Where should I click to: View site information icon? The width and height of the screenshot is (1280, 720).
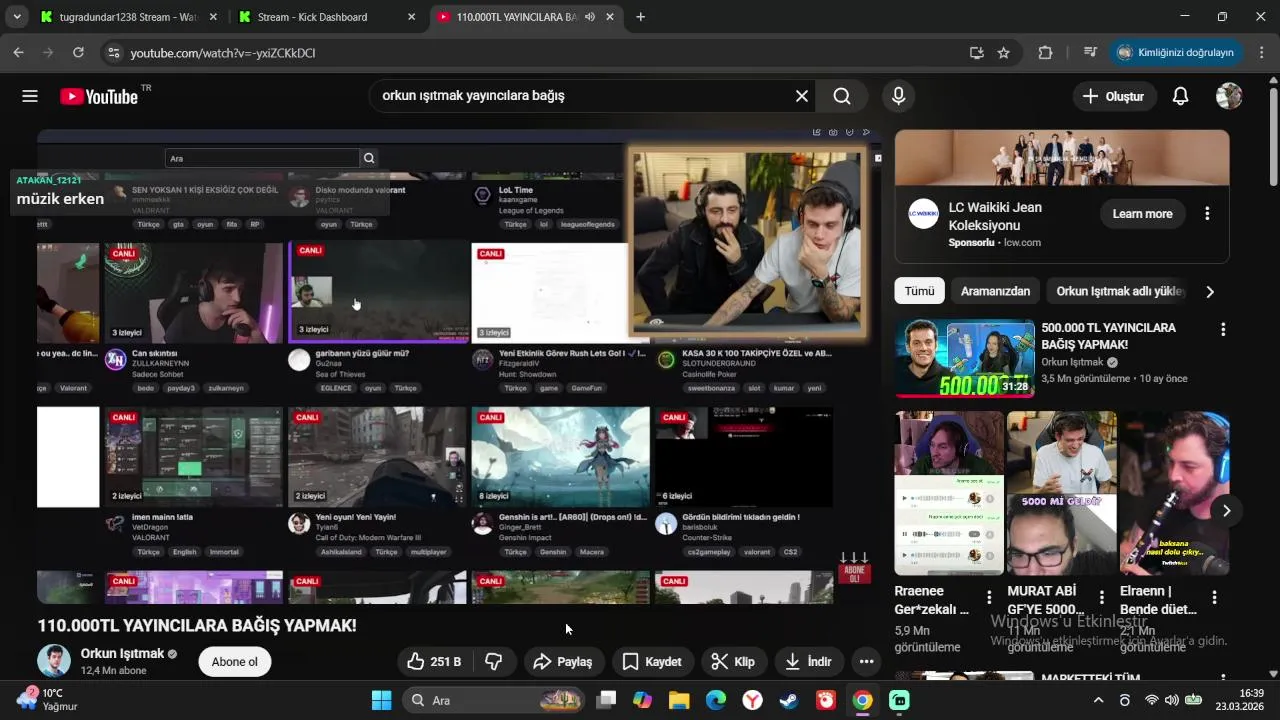point(113,53)
